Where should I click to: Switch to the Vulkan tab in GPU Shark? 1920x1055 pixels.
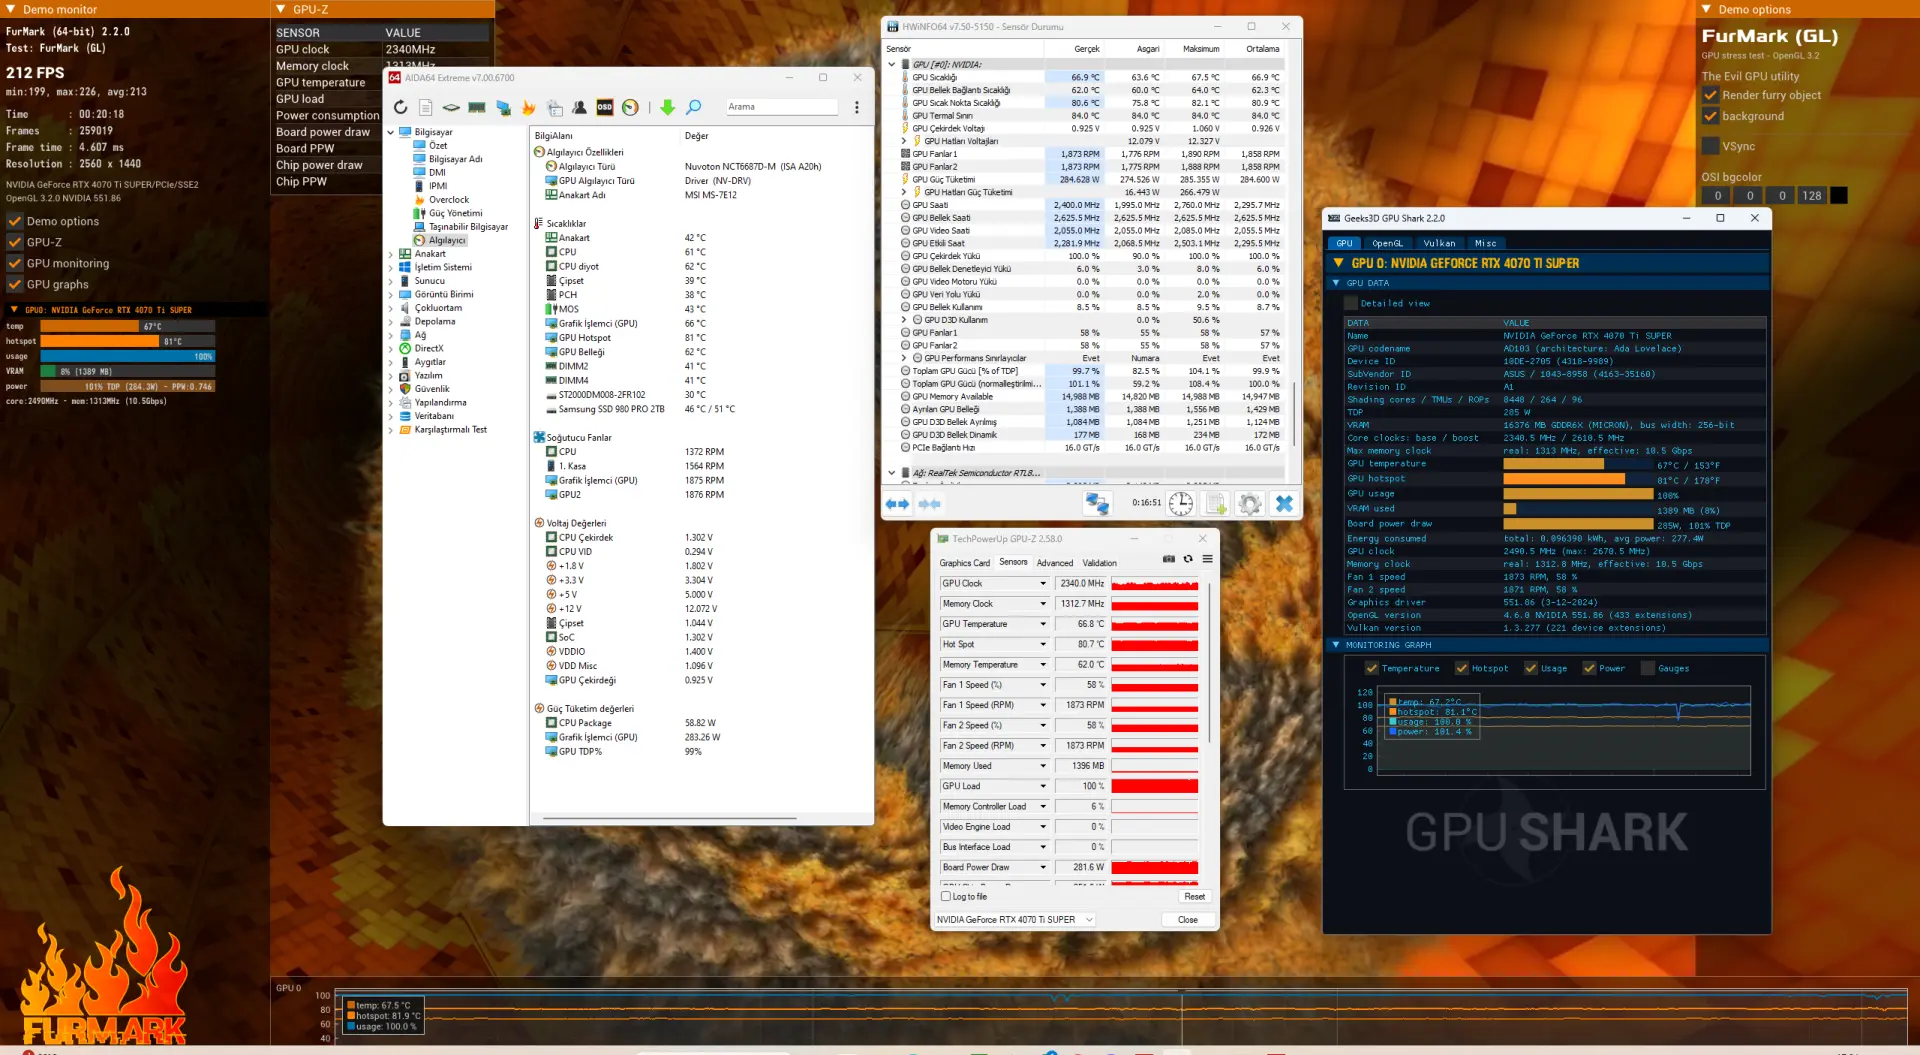[x=1439, y=243]
